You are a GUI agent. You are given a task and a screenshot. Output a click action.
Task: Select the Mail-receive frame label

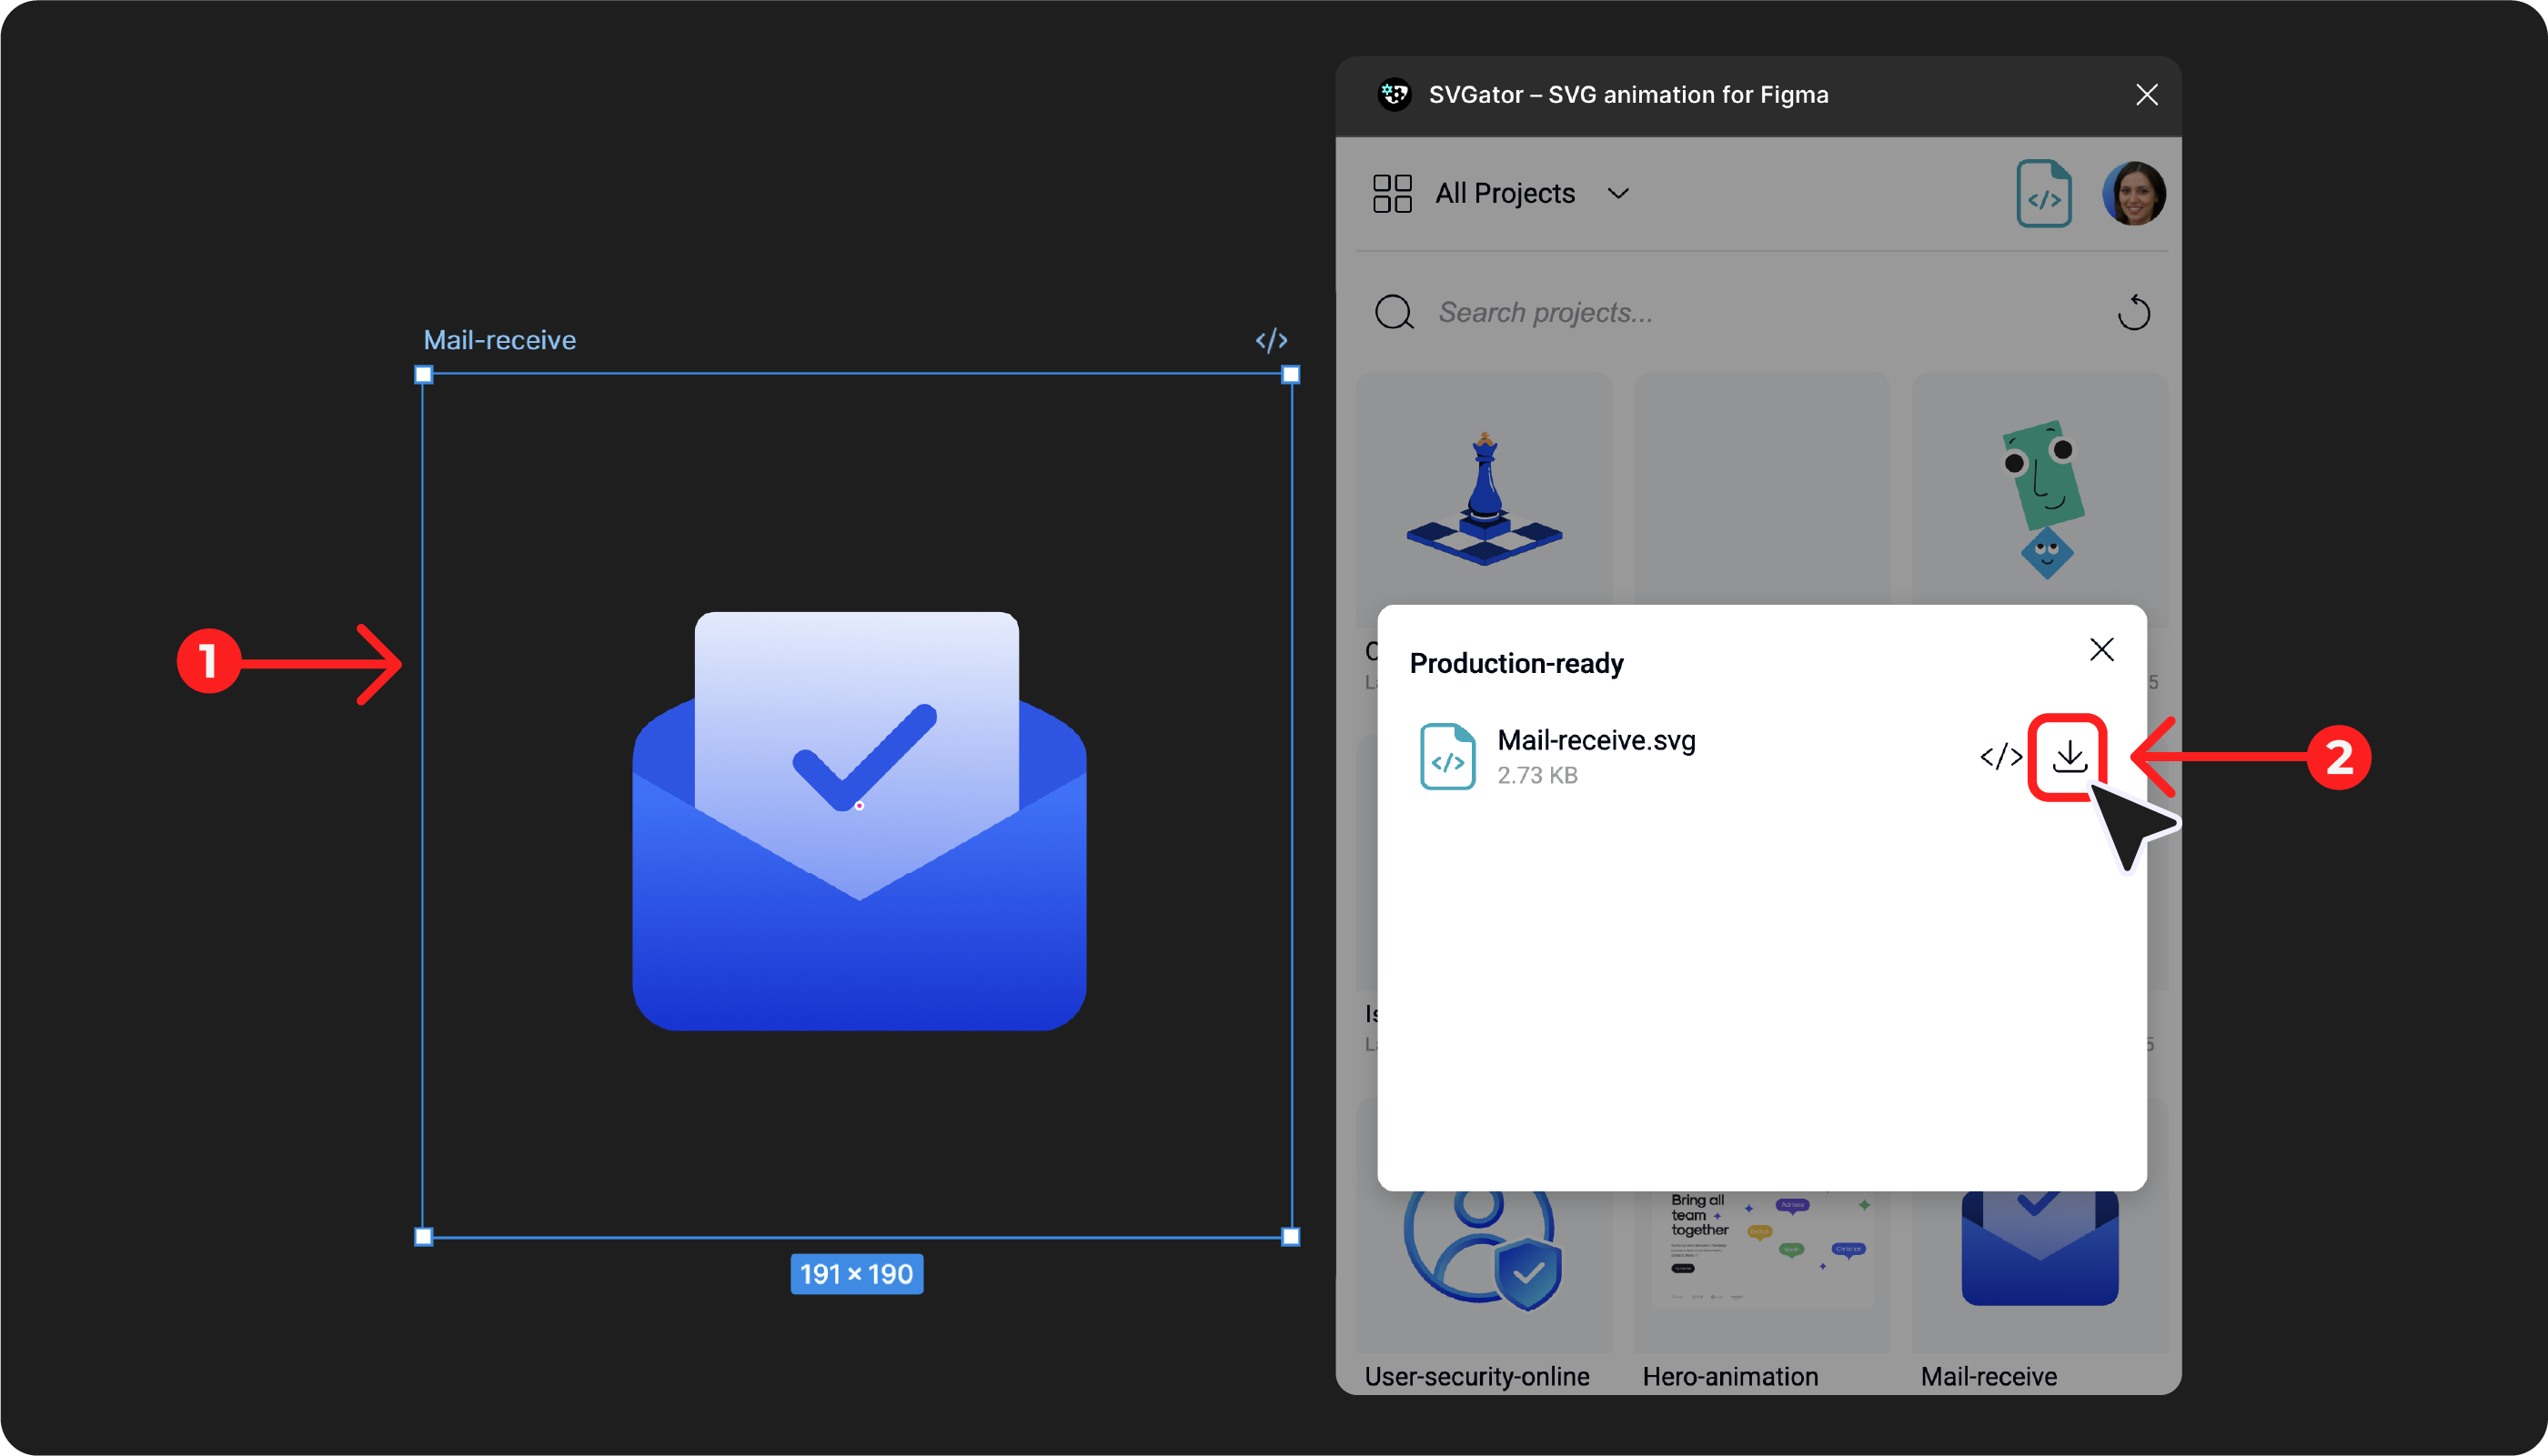click(499, 341)
